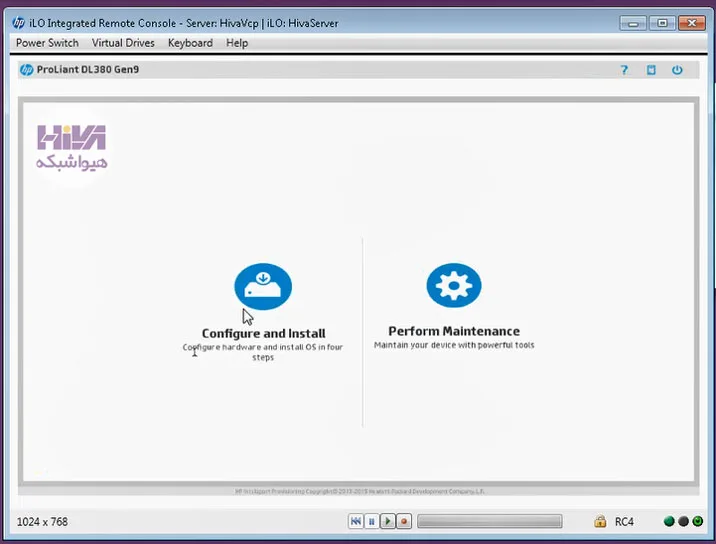Open the Help menu

237,43
